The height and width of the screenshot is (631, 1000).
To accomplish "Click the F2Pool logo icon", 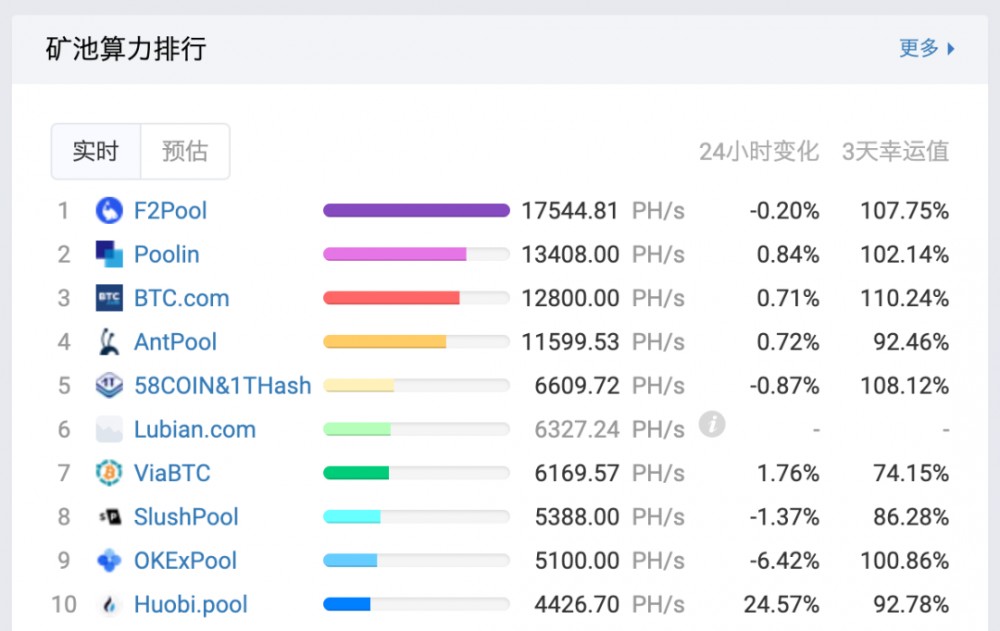I will pos(109,211).
